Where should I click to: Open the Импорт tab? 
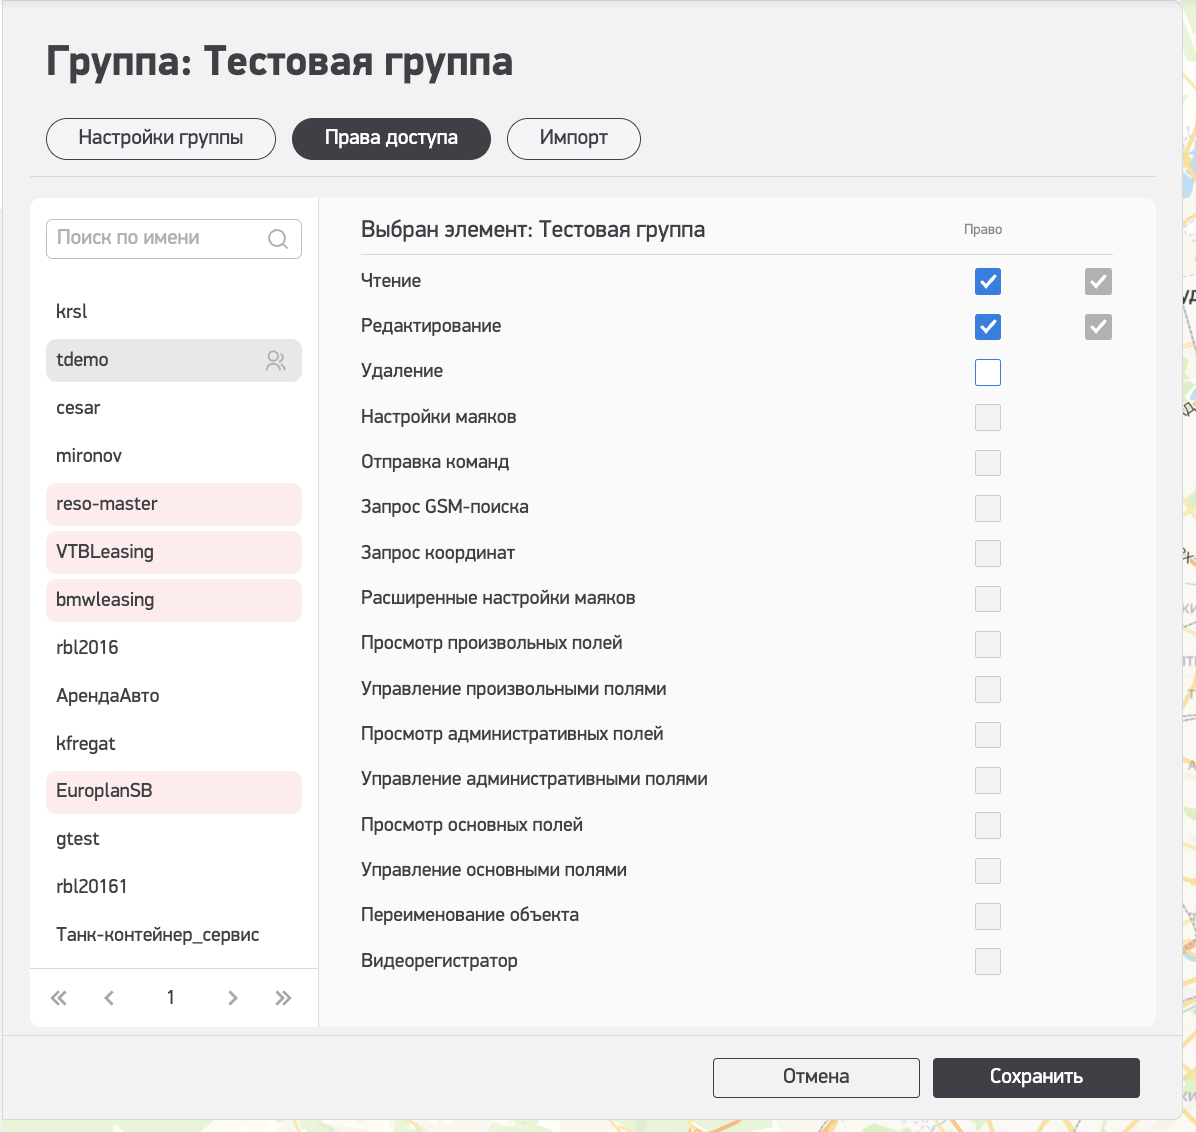(573, 139)
